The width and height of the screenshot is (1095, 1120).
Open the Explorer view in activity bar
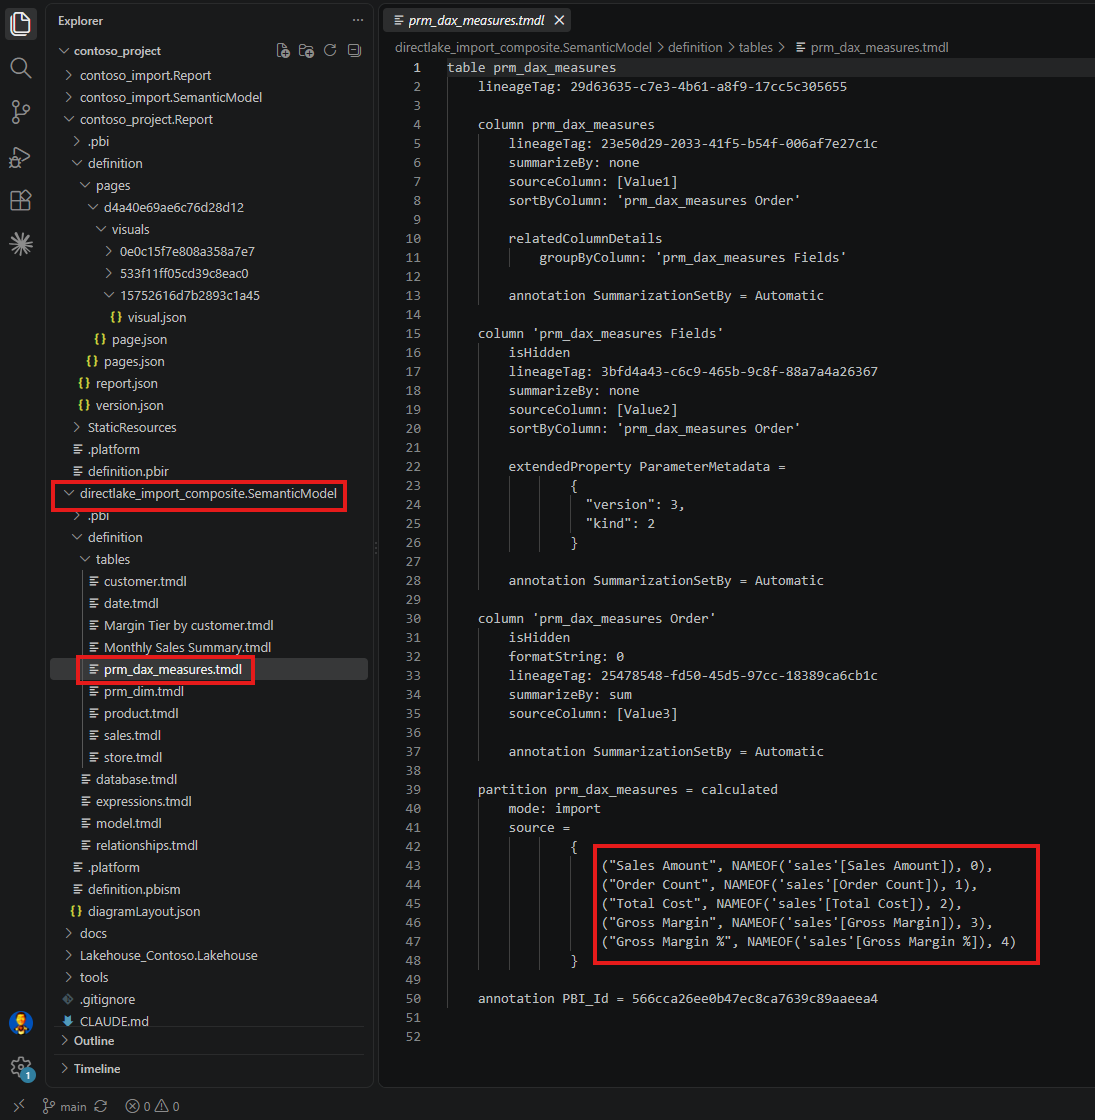tap(21, 24)
